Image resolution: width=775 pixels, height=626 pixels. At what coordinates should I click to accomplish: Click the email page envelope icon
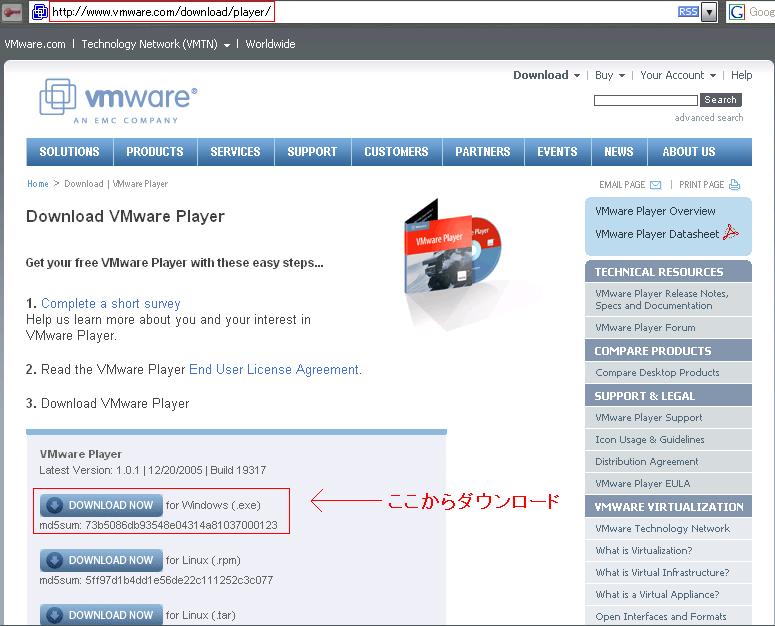[x=655, y=185]
